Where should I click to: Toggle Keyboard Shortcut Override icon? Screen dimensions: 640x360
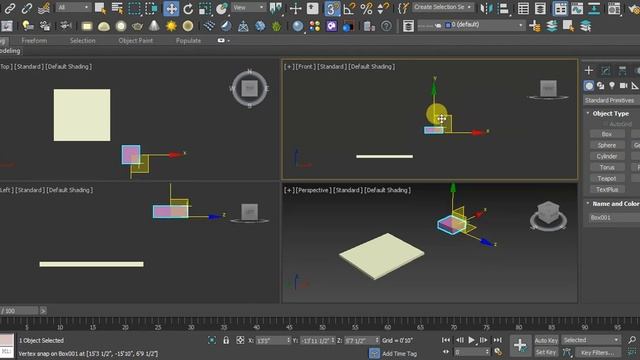(x=313, y=8)
